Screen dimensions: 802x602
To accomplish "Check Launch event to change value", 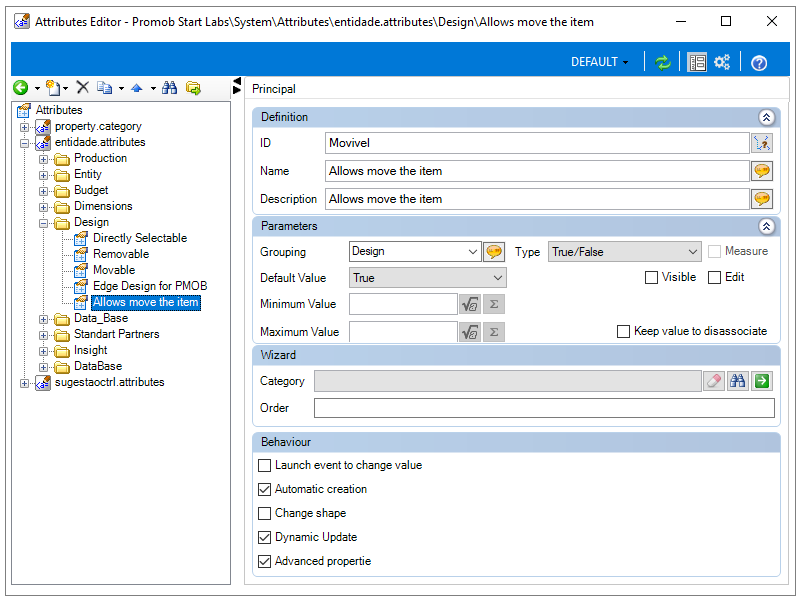I will 264,465.
